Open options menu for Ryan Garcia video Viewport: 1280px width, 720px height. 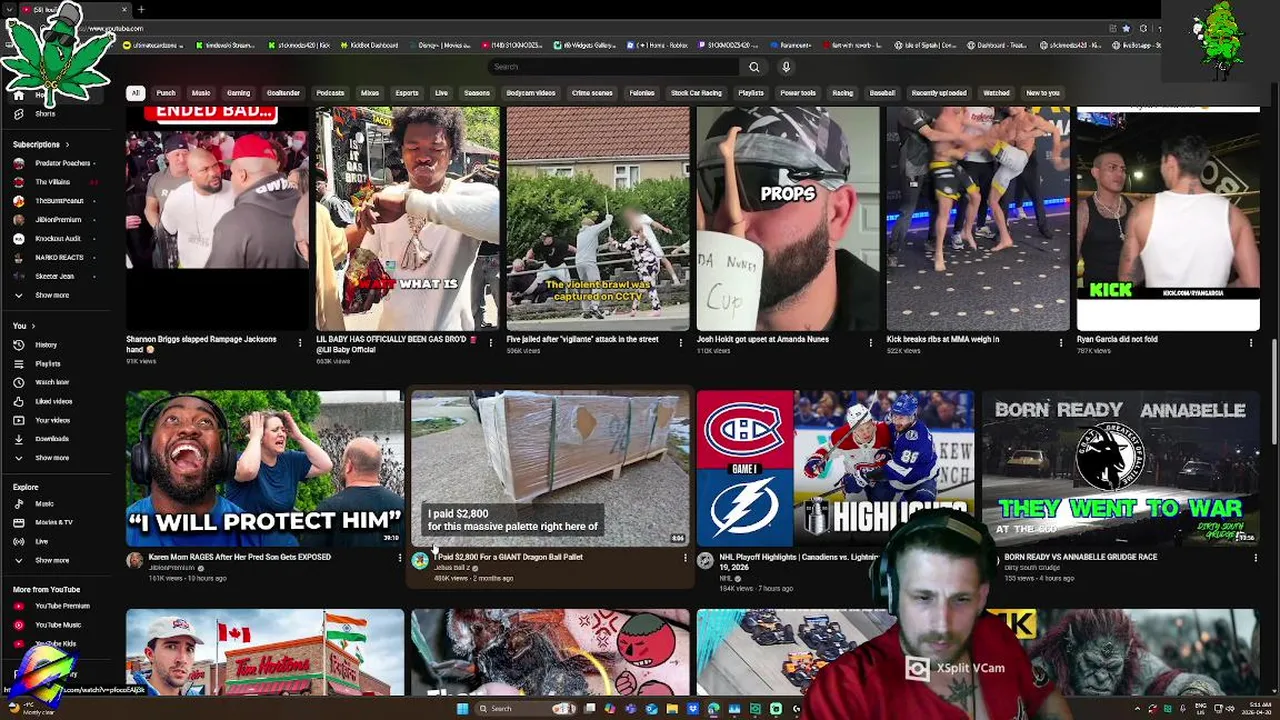pos(1250,343)
